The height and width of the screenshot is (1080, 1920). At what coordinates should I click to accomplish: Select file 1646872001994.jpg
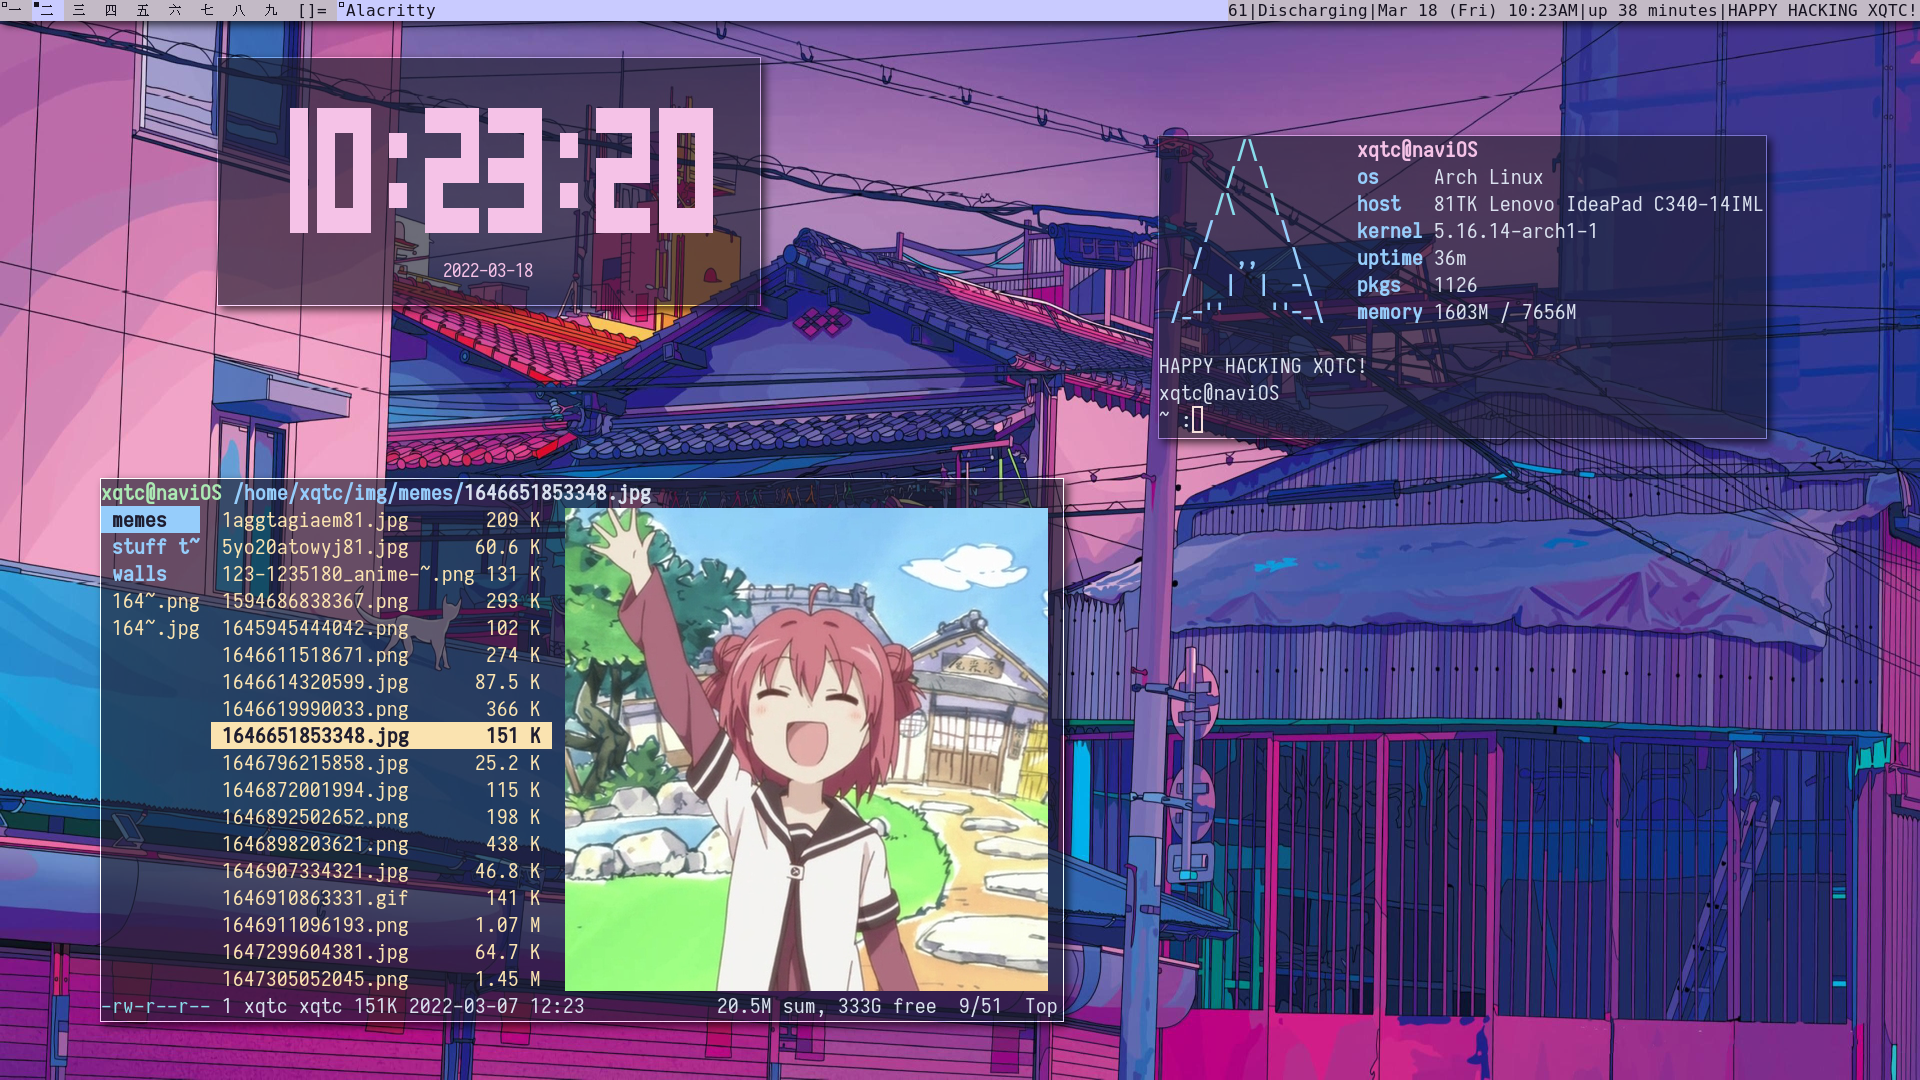click(381, 790)
